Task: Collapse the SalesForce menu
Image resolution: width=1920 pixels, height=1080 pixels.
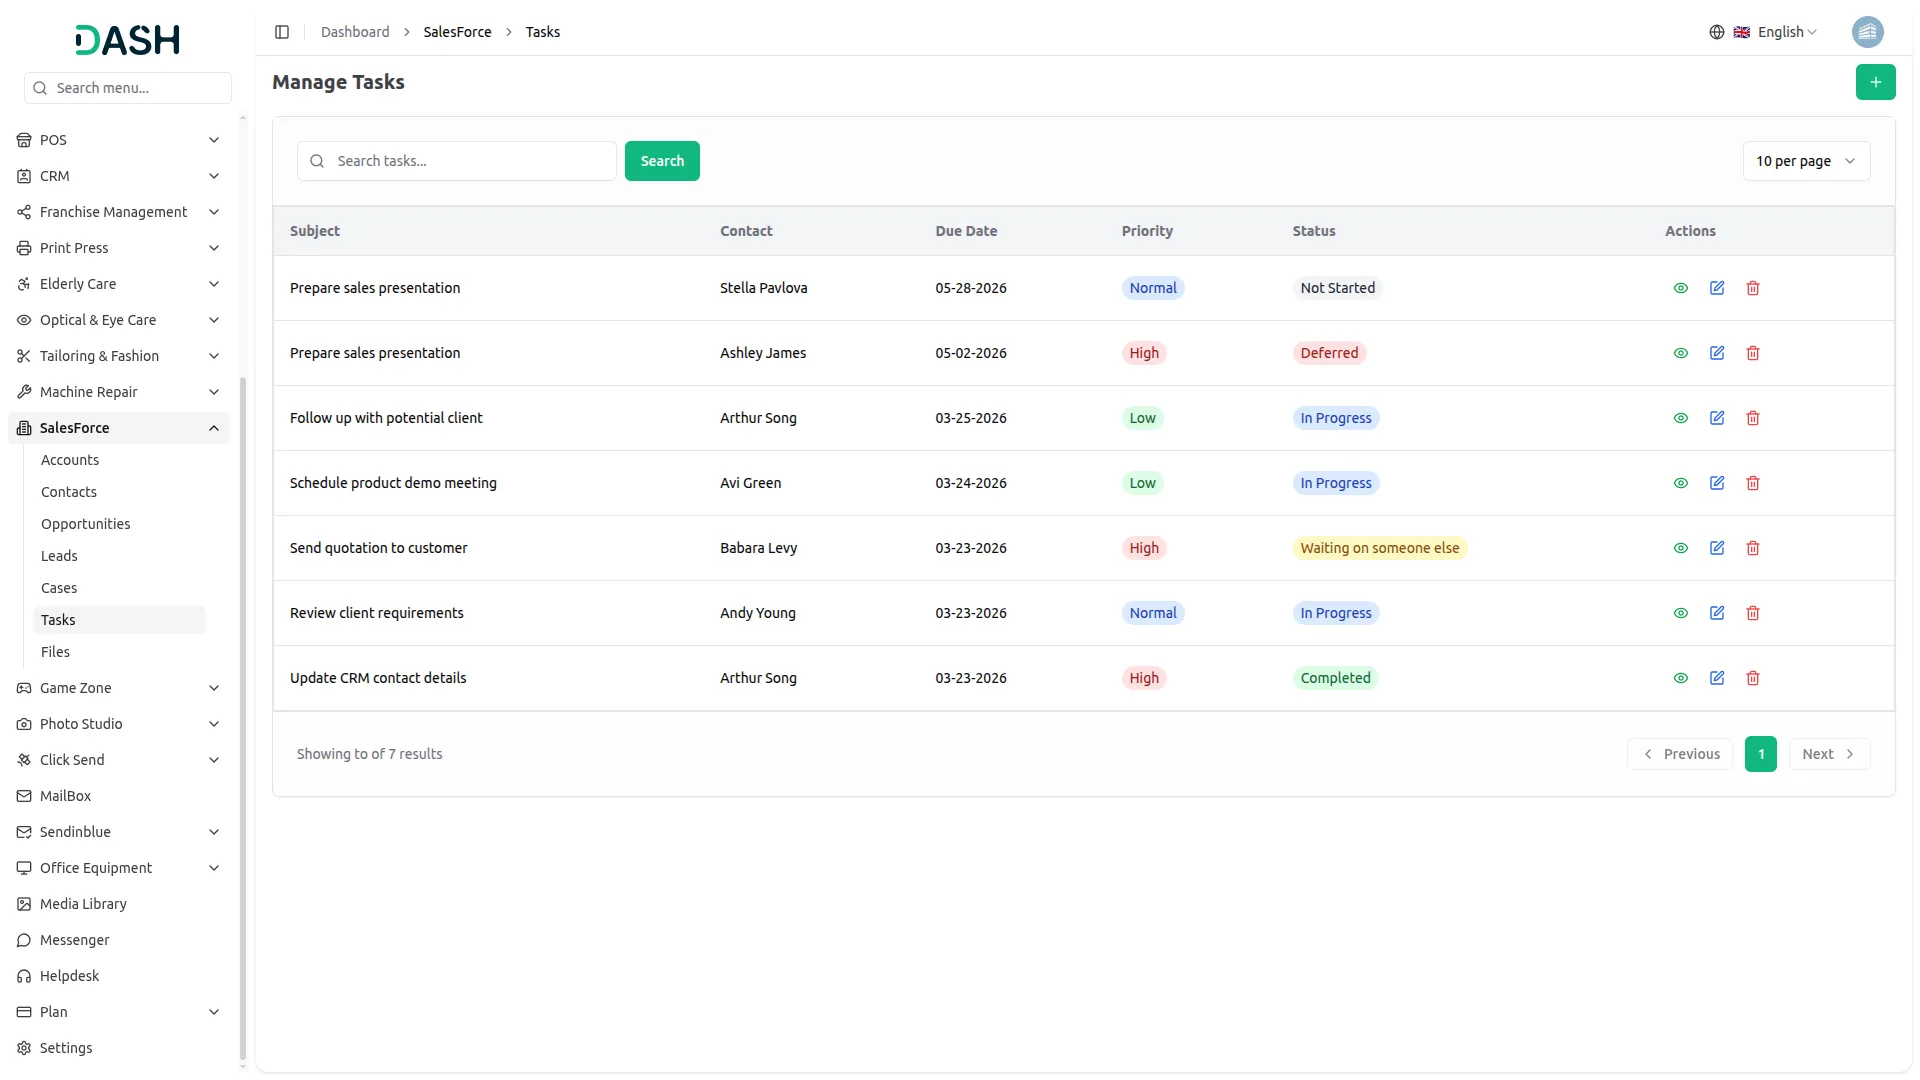Action: (x=118, y=428)
